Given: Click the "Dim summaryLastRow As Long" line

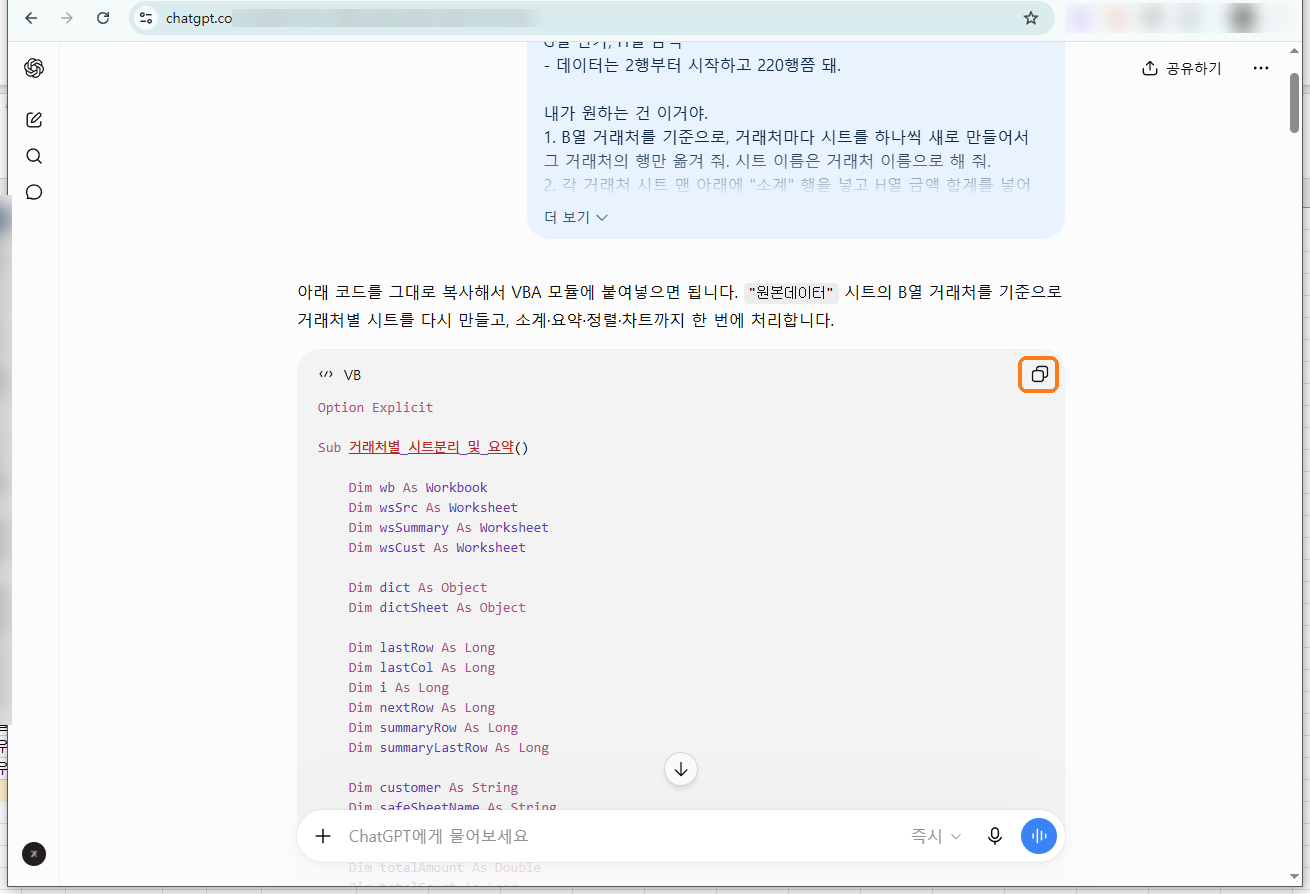Looking at the screenshot, I should [449, 748].
